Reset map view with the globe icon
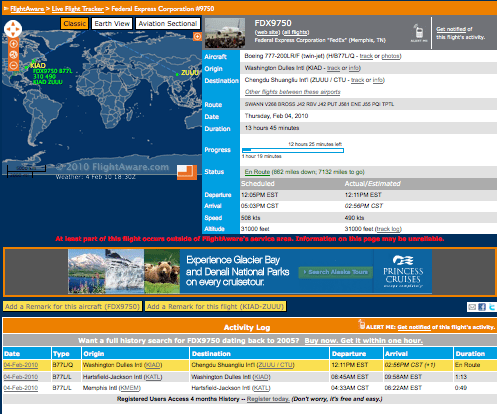This screenshot has height=414, width=497. [x=13, y=55]
